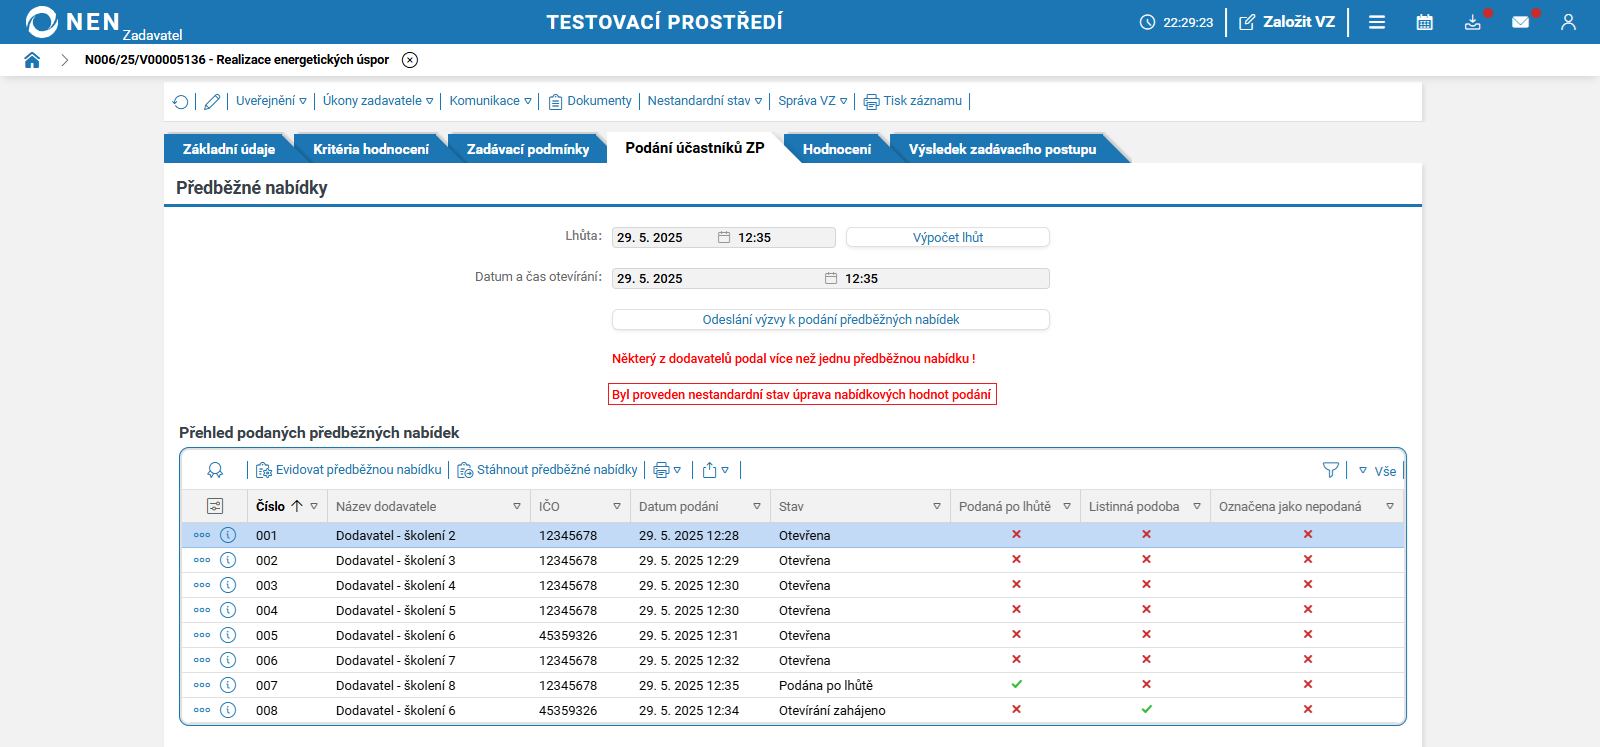Click the user profile icon
This screenshot has height=747, width=1600.
[x=1568, y=22]
